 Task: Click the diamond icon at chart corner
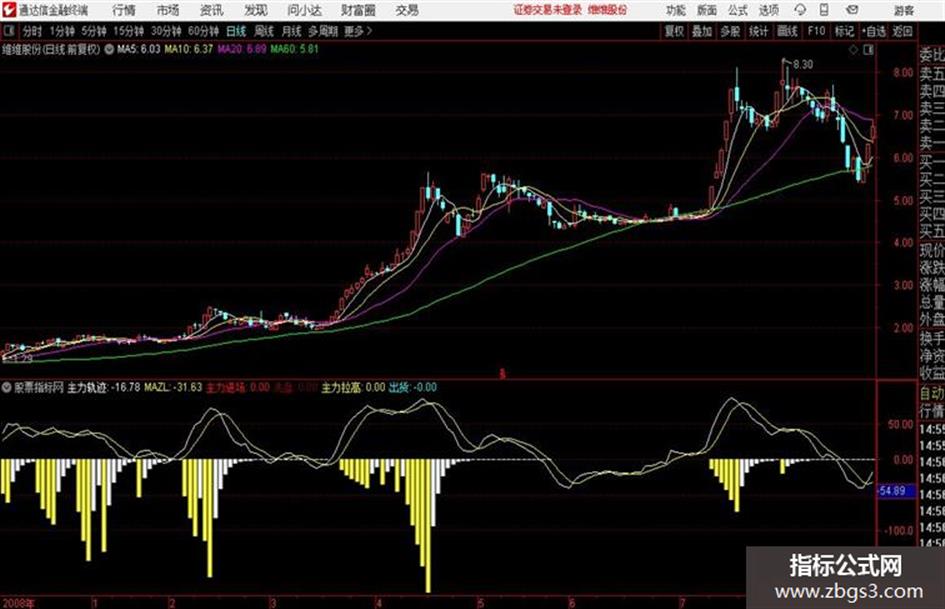tap(853, 51)
